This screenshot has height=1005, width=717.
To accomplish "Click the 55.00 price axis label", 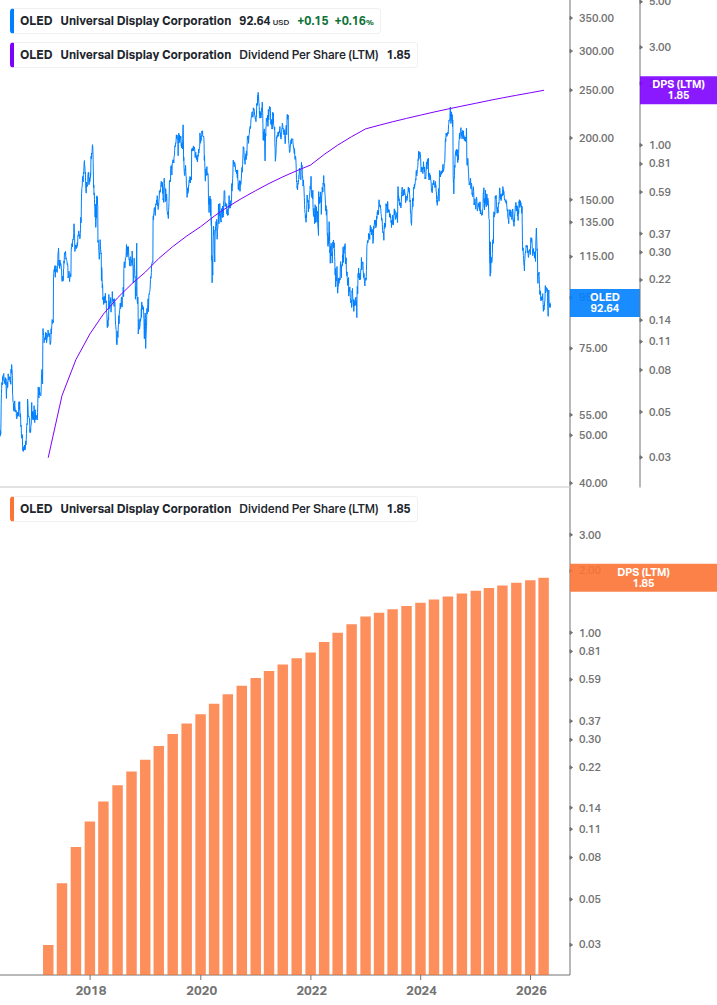I will 593,415.
